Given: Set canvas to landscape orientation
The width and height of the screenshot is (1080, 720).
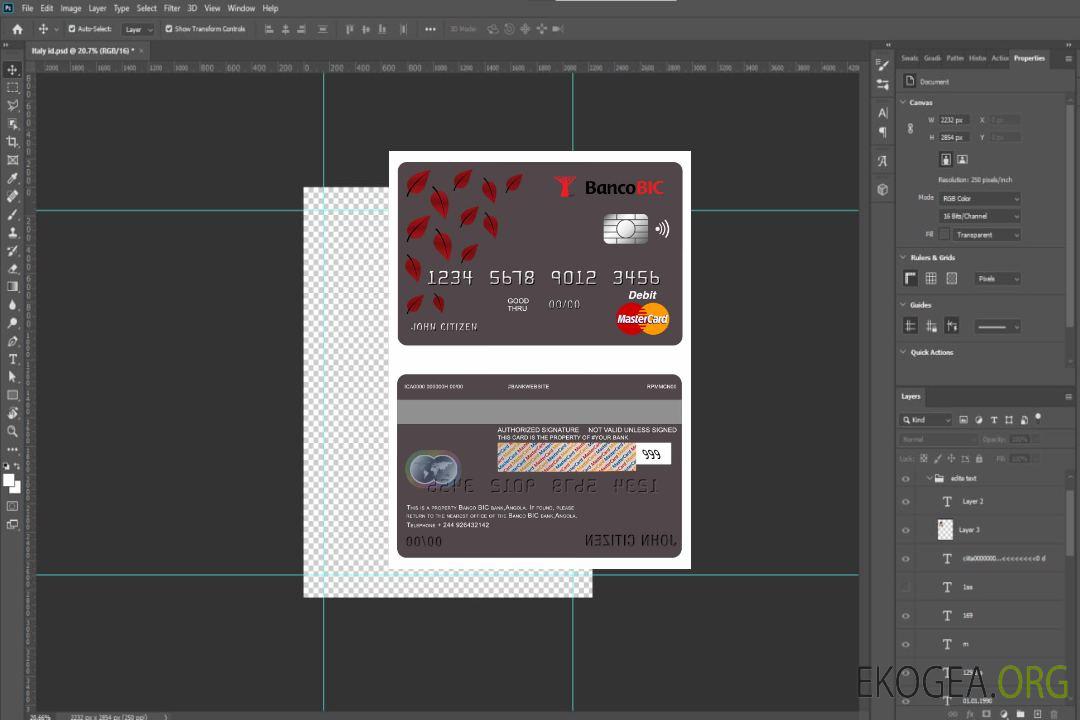Looking at the screenshot, I should pyautogui.click(x=962, y=159).
